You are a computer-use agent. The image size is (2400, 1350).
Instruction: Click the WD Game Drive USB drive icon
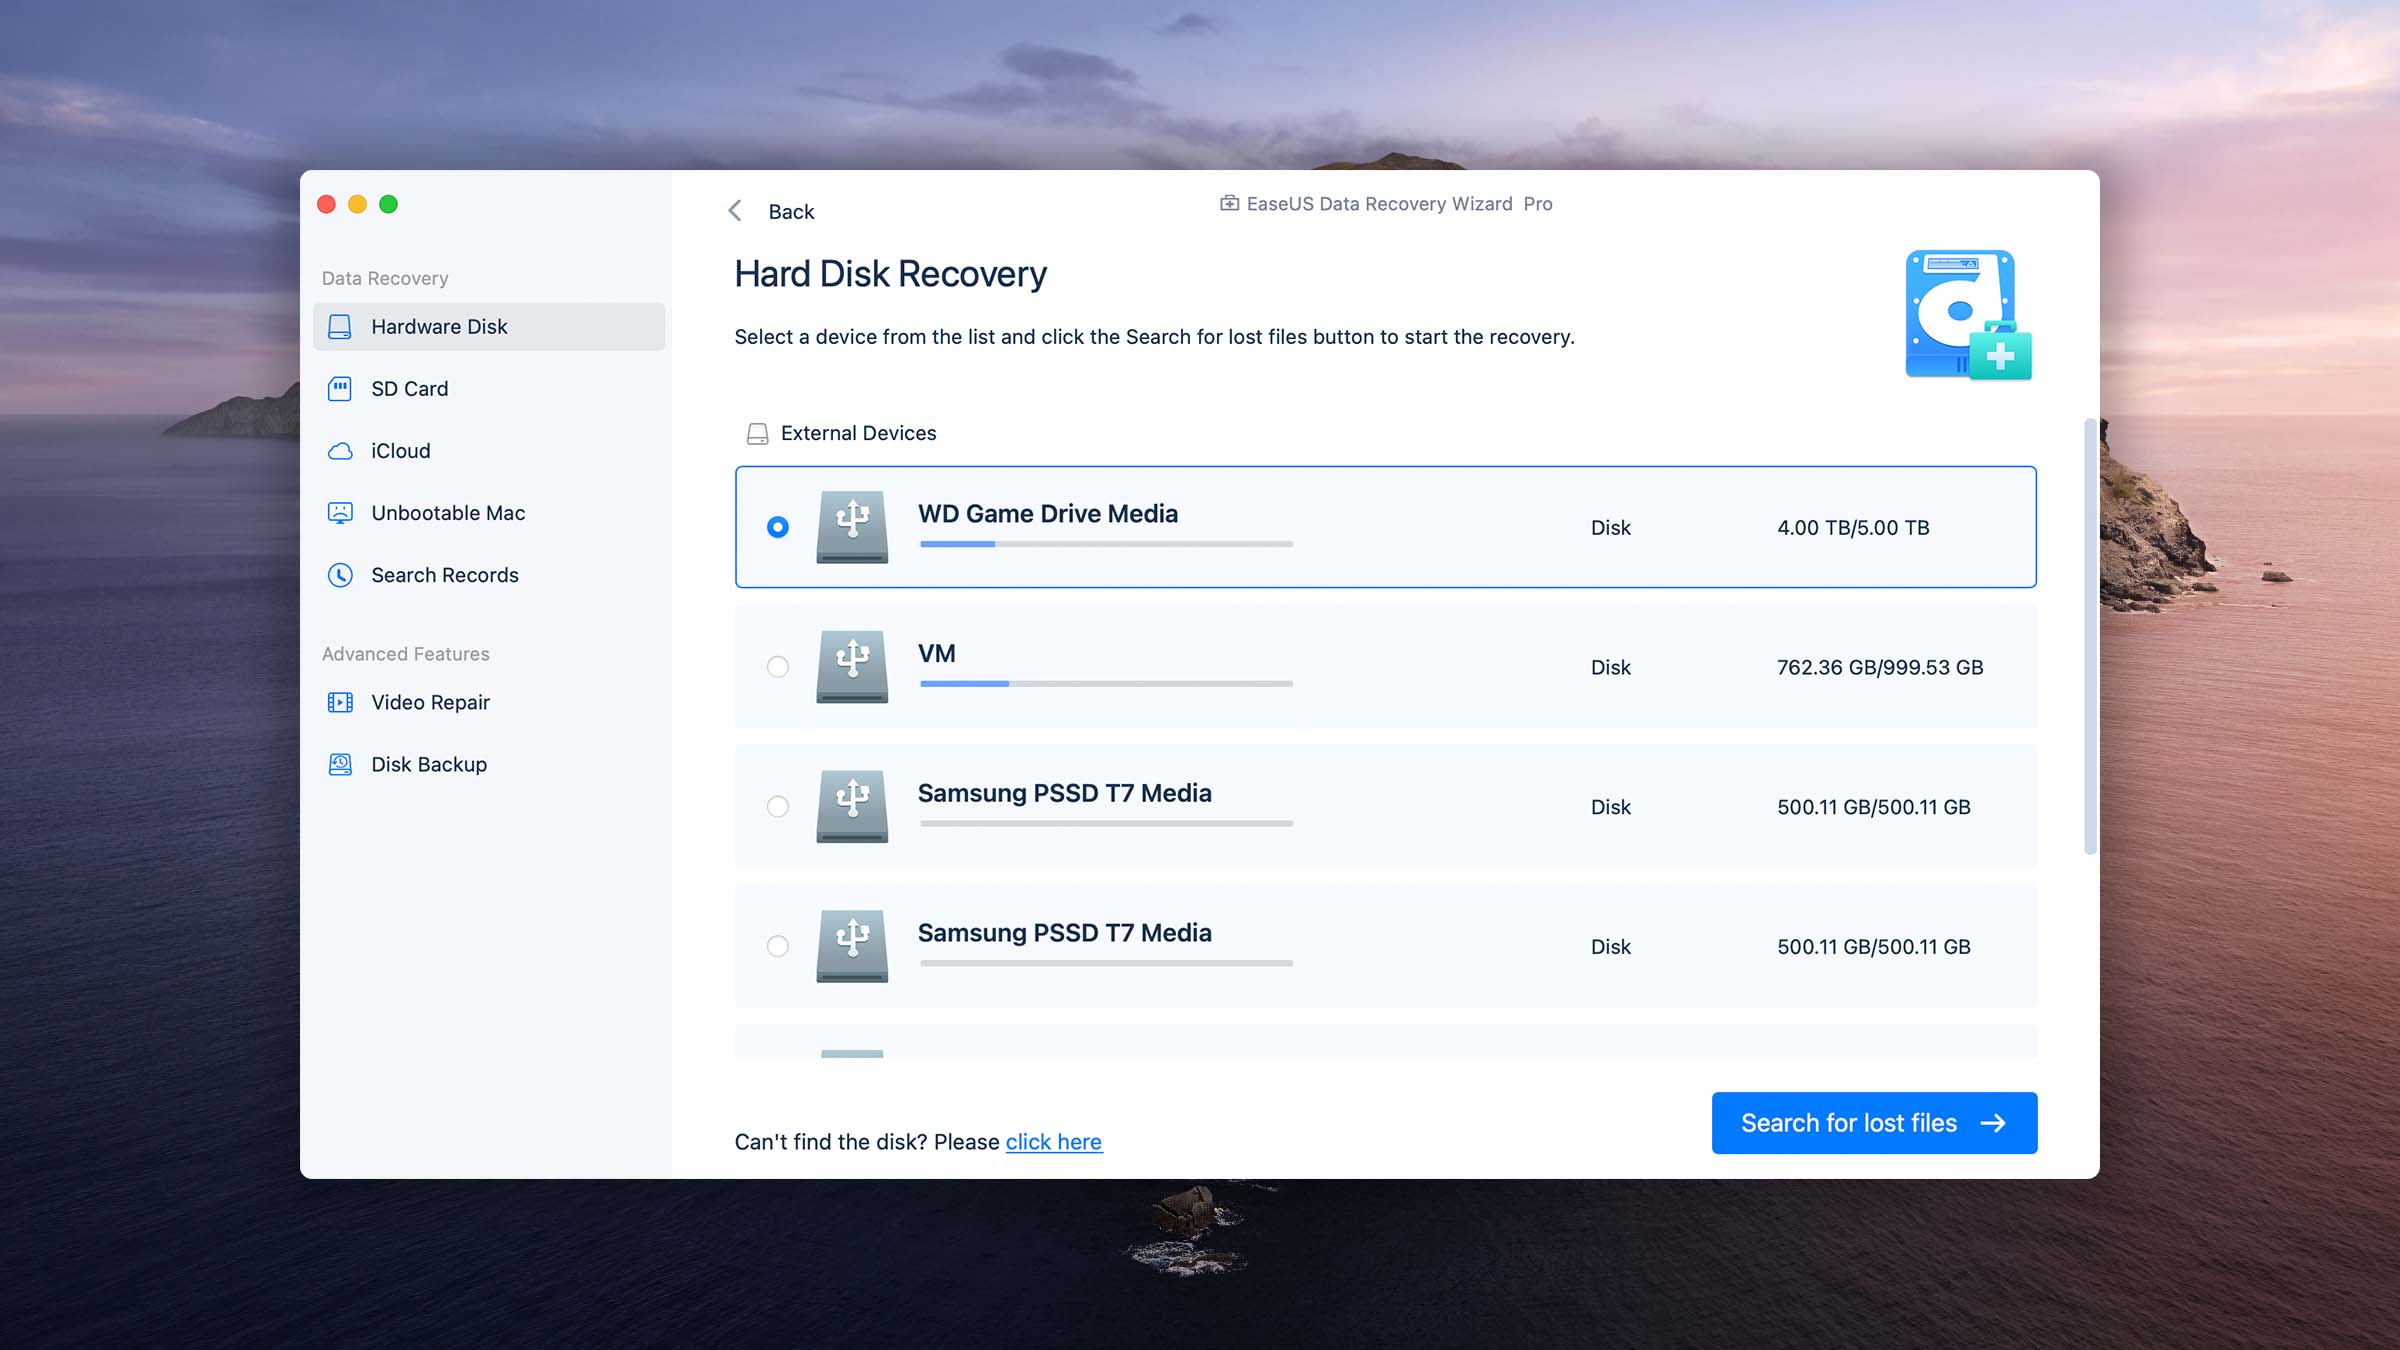852,527
